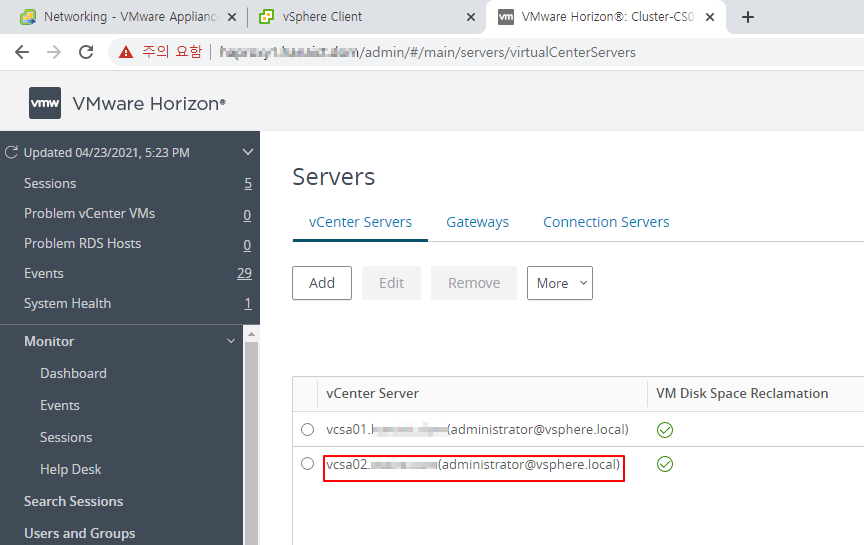Open Events under Monitor
Screen dimensions: 864x545
(60, 406)
